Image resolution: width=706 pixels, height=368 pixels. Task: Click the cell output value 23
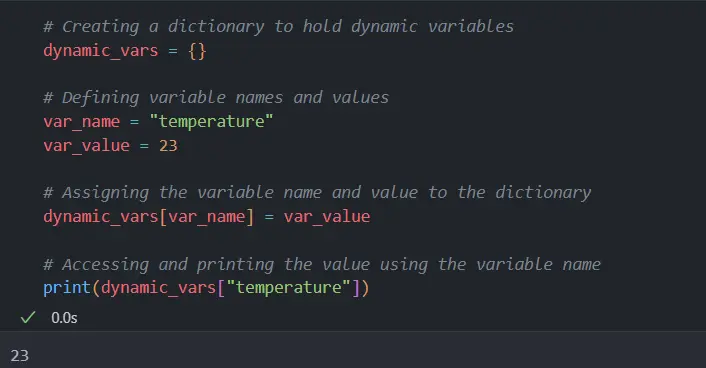[19, 356]
